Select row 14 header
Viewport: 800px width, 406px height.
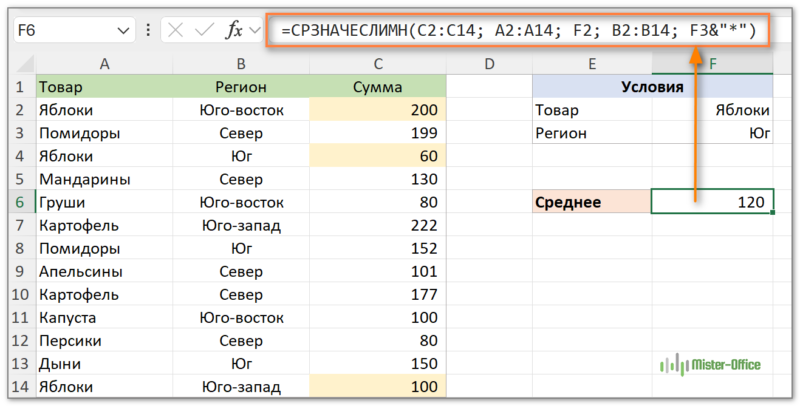click(x=19, y=386)
